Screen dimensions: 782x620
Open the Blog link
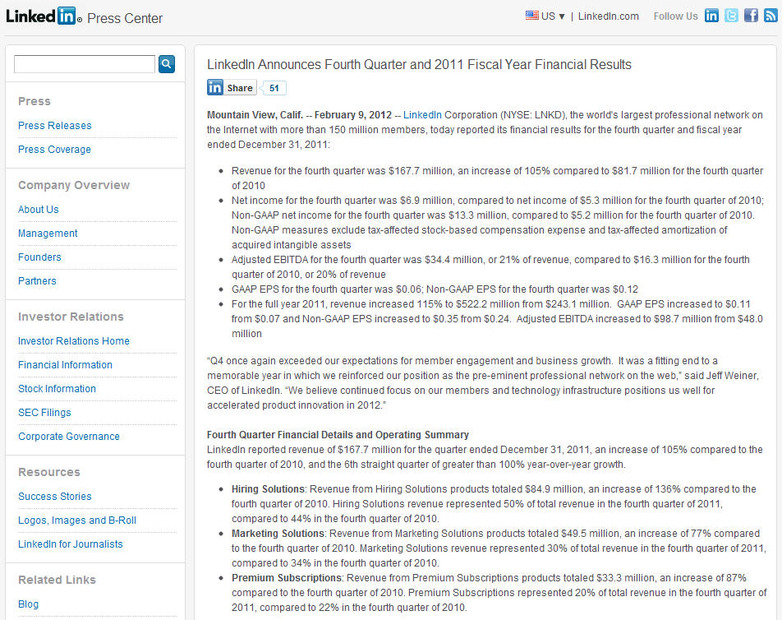click(28, 604)
